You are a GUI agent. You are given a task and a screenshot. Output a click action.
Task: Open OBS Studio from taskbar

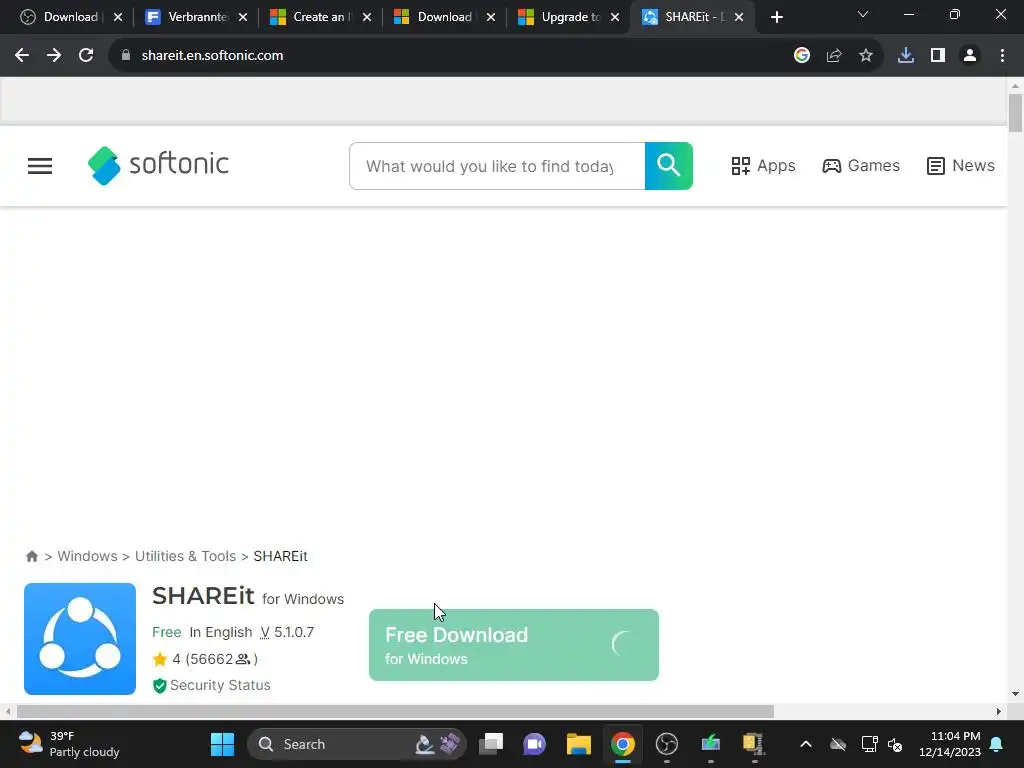click(x=667, y=744)
